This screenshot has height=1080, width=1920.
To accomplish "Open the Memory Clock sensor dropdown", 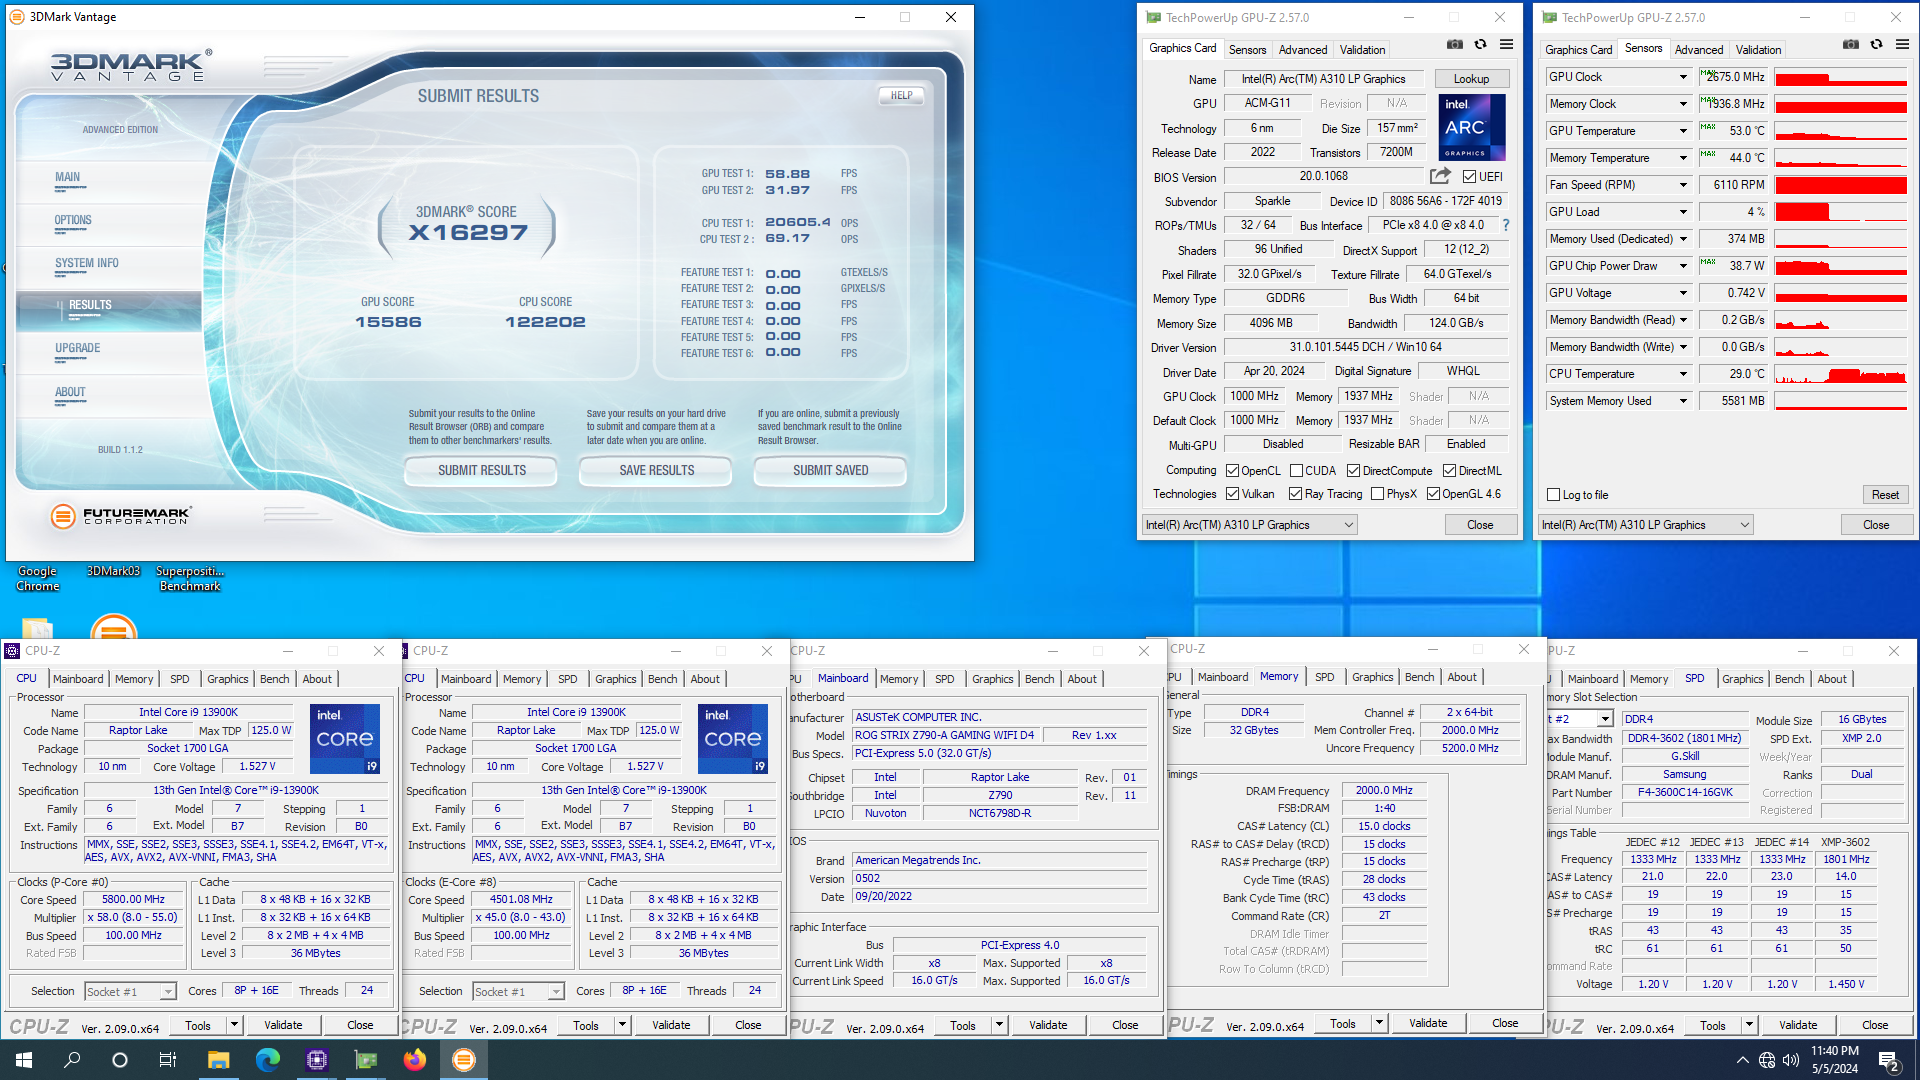I will (x=1683, y=104).
